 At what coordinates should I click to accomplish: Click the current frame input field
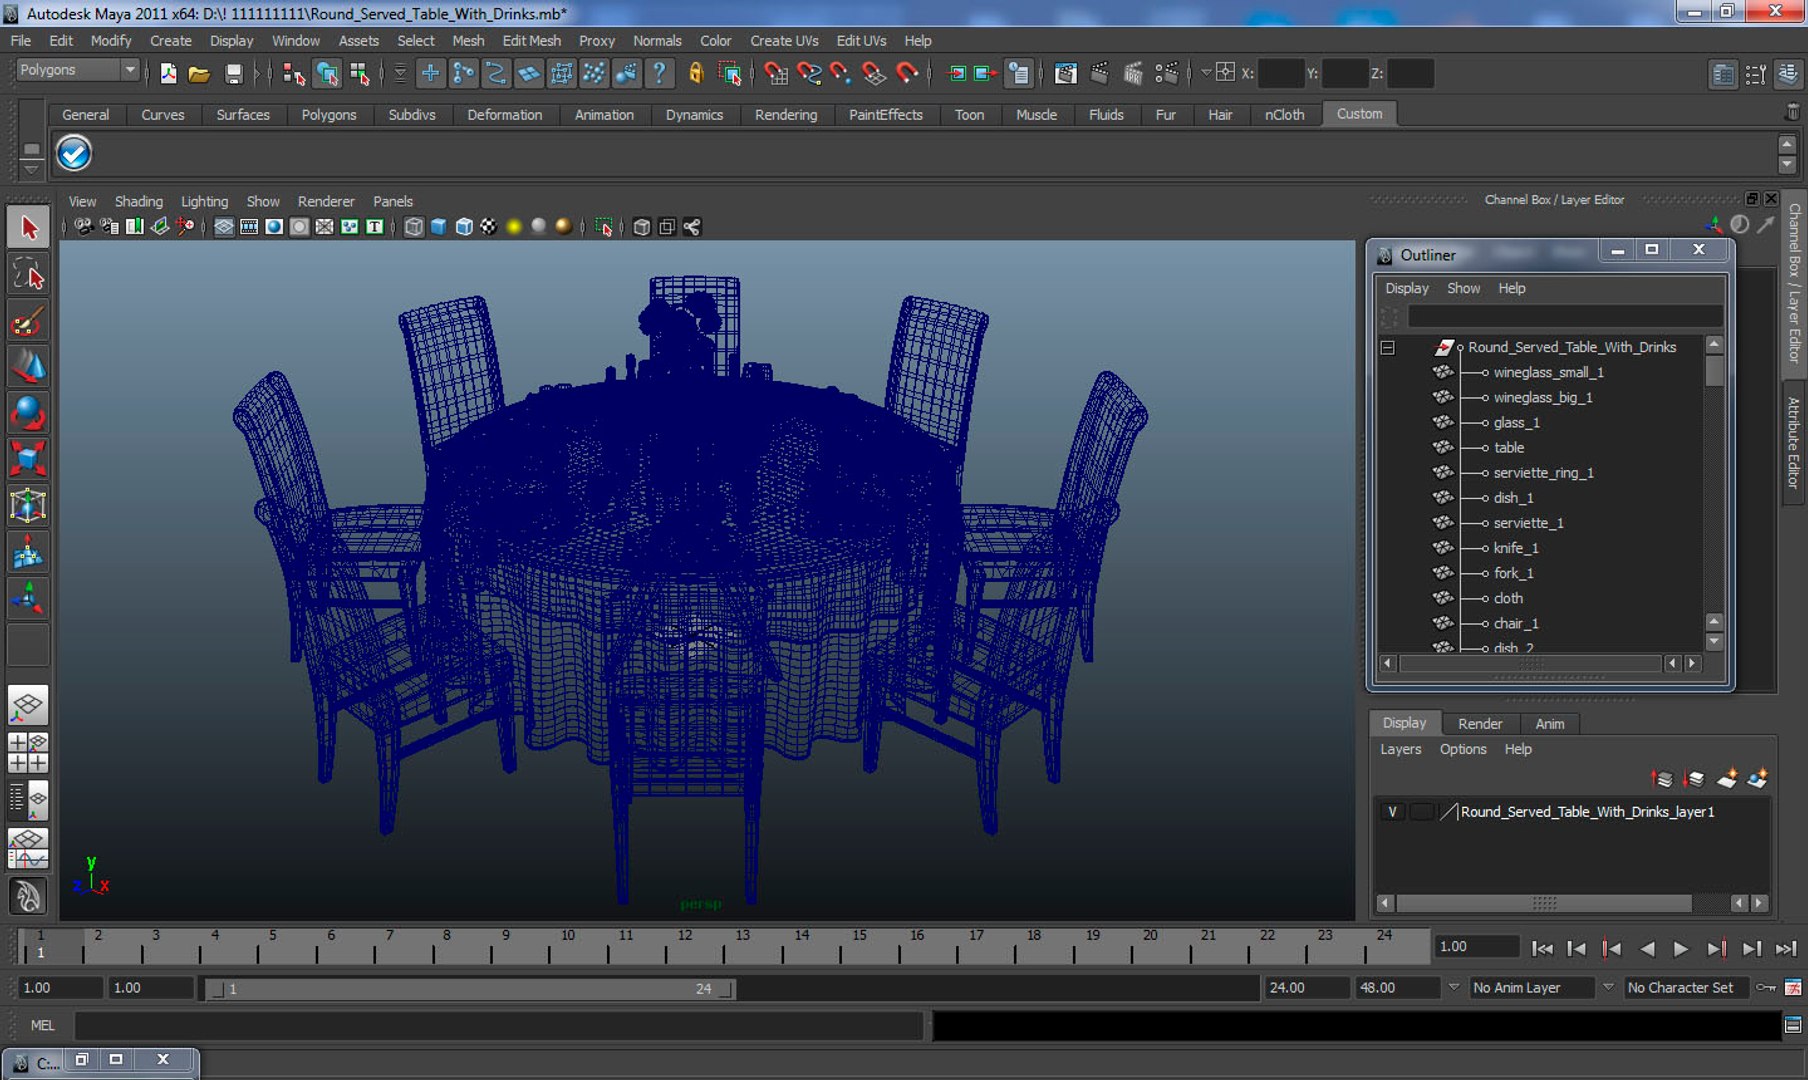[1476, 947]
